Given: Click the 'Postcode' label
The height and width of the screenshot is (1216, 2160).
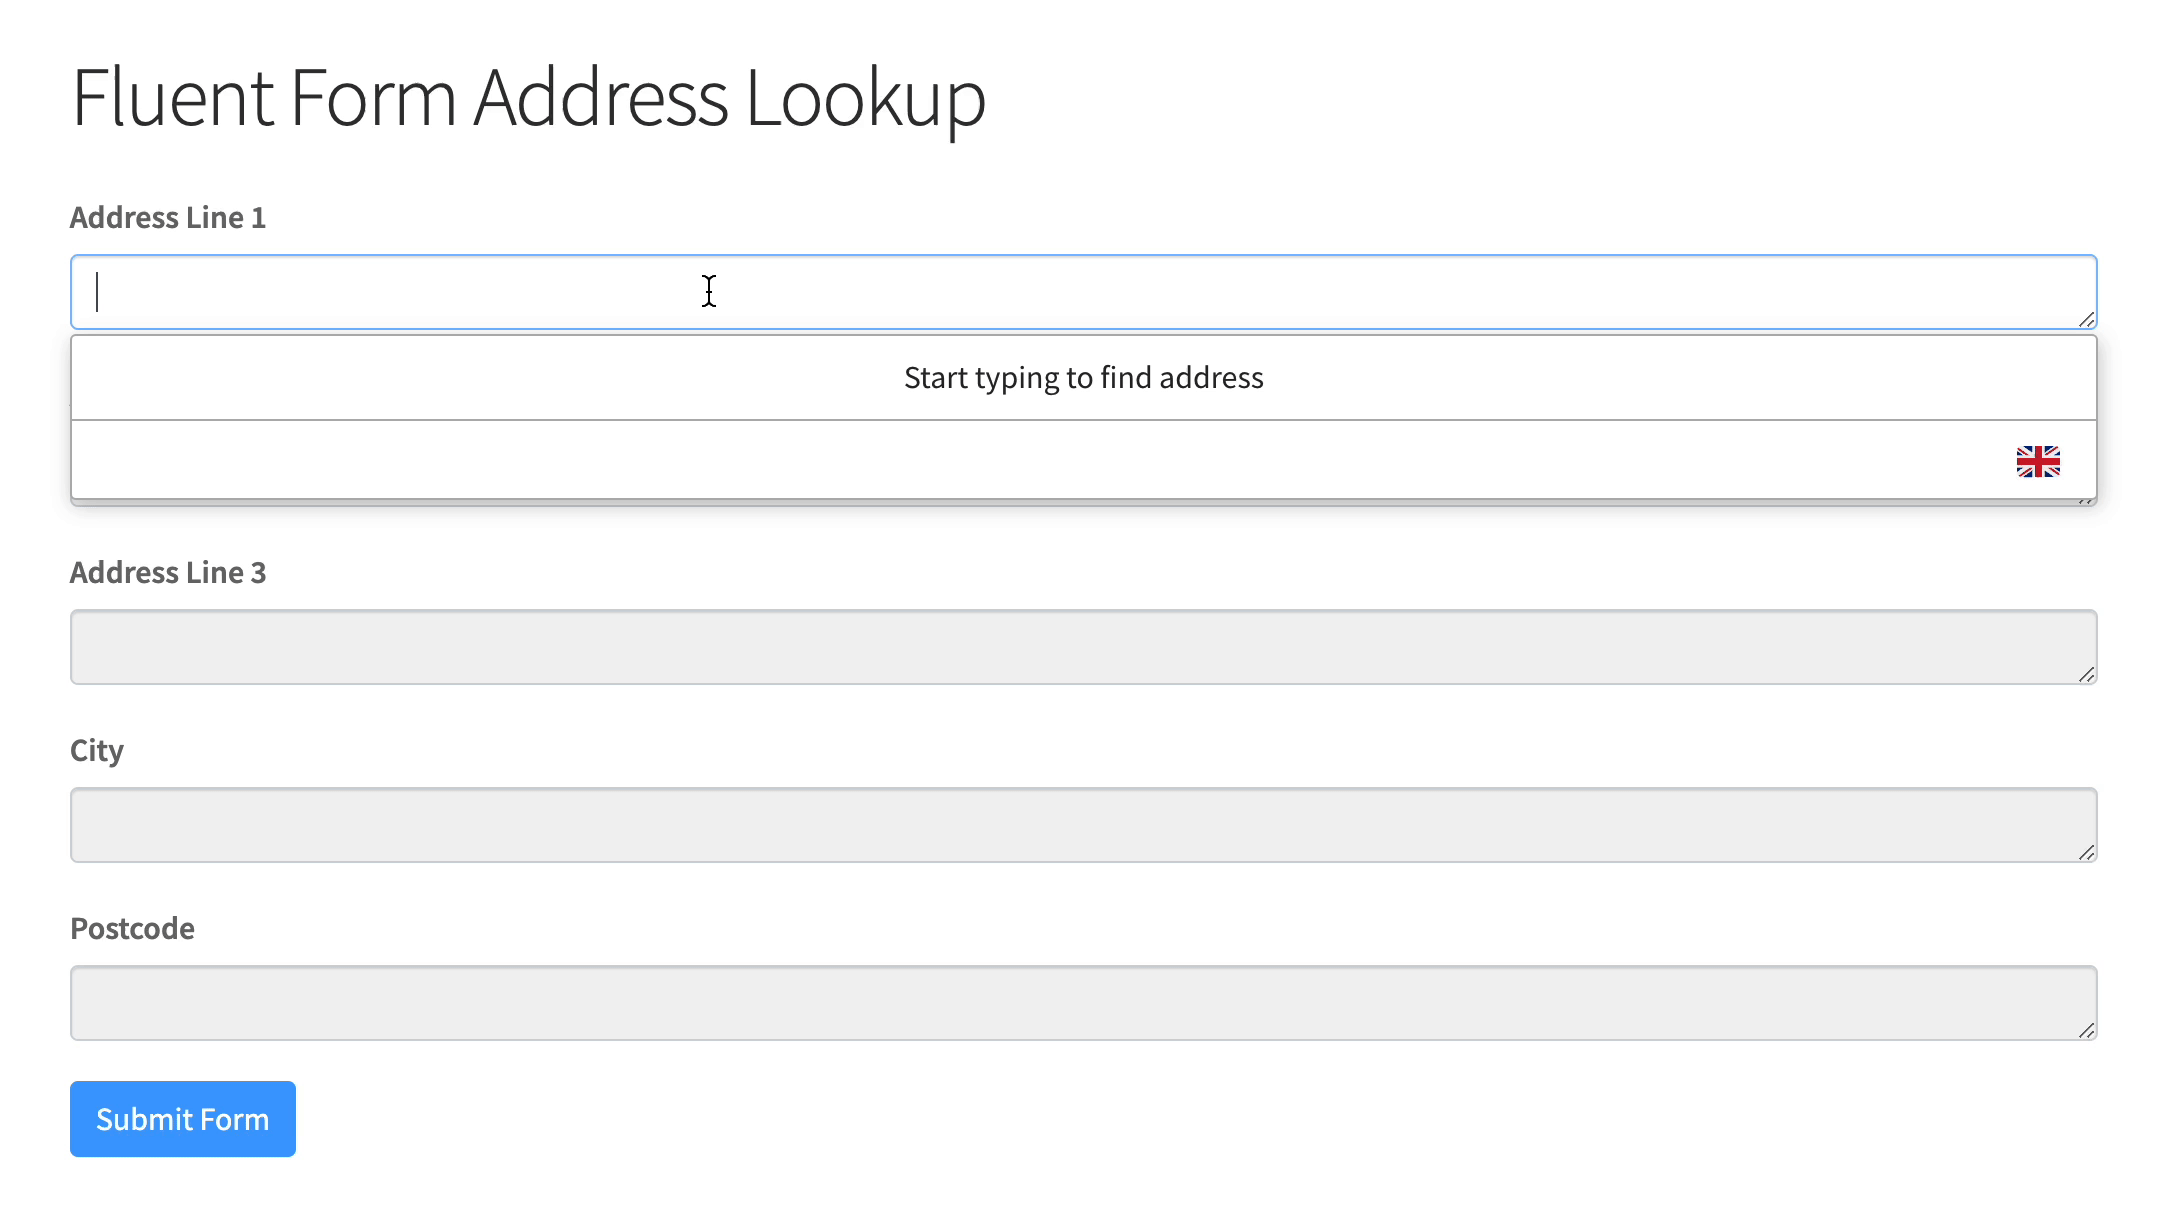Looking at the screenshot, I should 131,929.
